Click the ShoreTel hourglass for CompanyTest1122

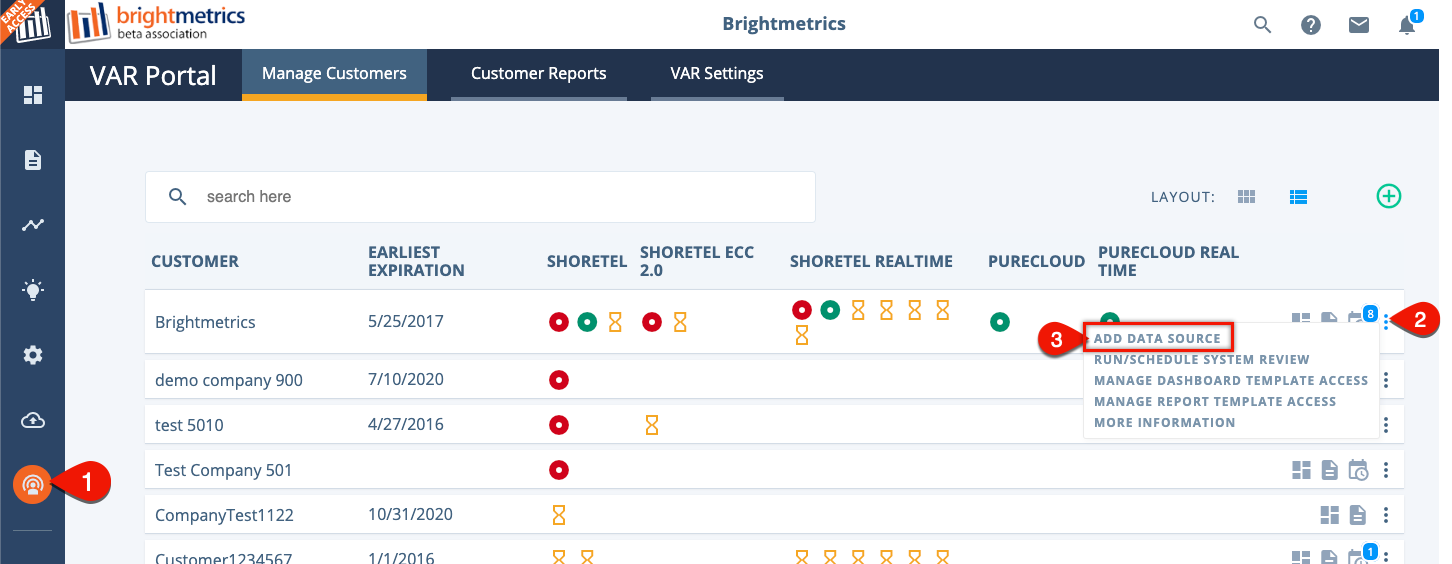point(559,515)
